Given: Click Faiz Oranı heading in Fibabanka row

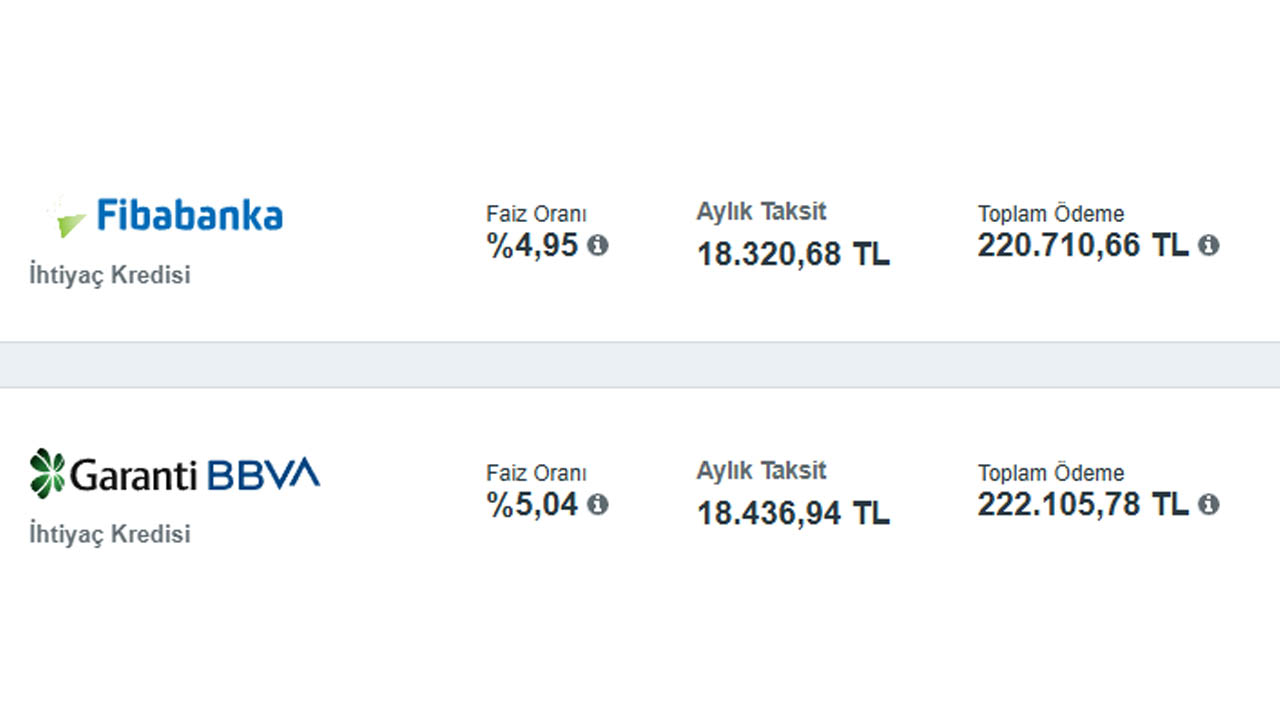Looking at the screenshot, I should pos(537,214).
